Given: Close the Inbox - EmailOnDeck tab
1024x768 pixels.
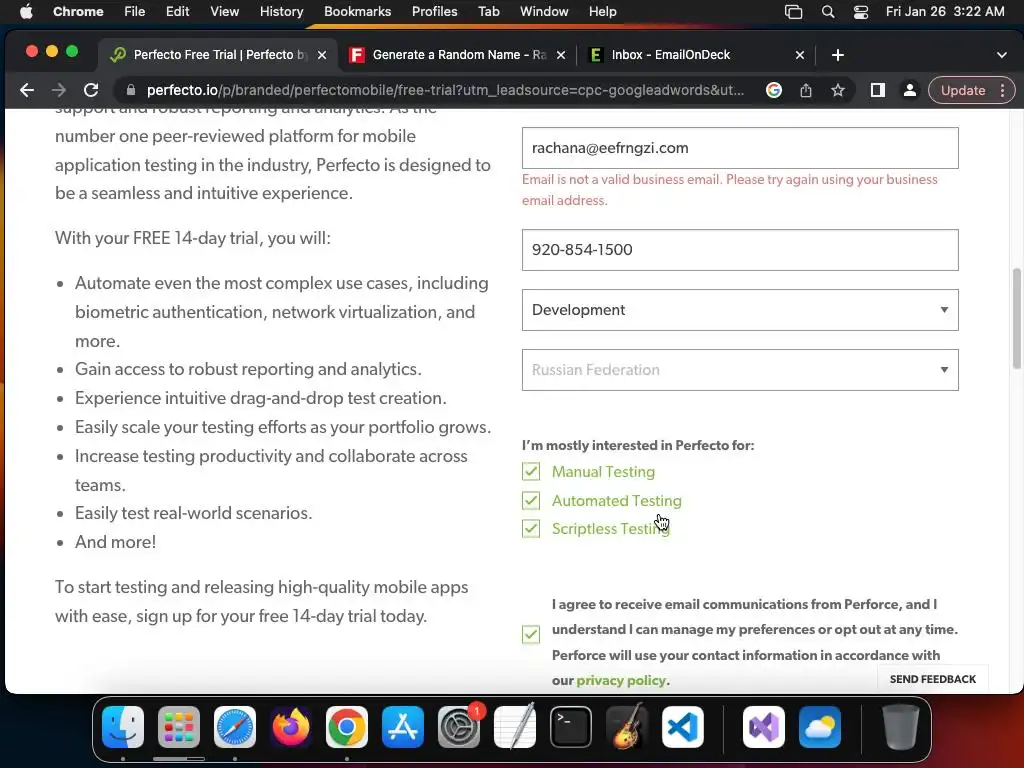Looking at the screenshot, I should (799, 56).
